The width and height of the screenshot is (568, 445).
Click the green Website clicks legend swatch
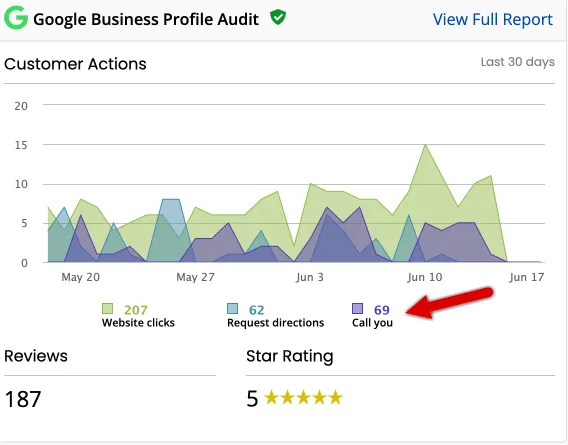point(107,309)
